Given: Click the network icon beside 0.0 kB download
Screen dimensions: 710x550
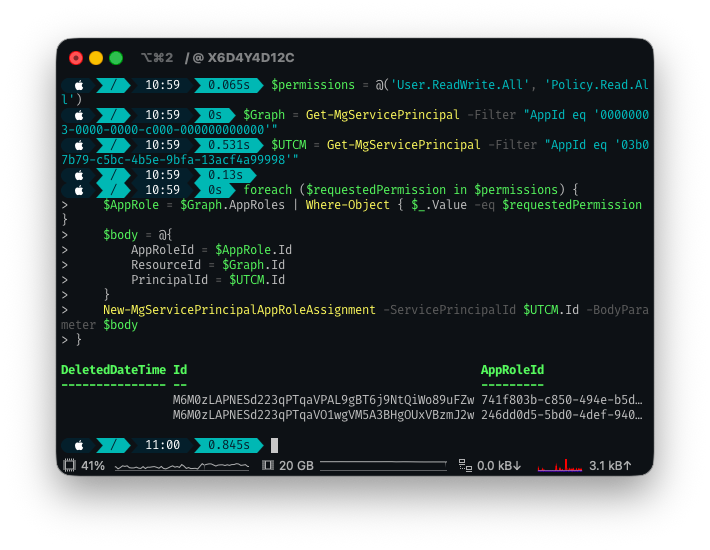Looking at the screenshot, I should click(464, 465).
